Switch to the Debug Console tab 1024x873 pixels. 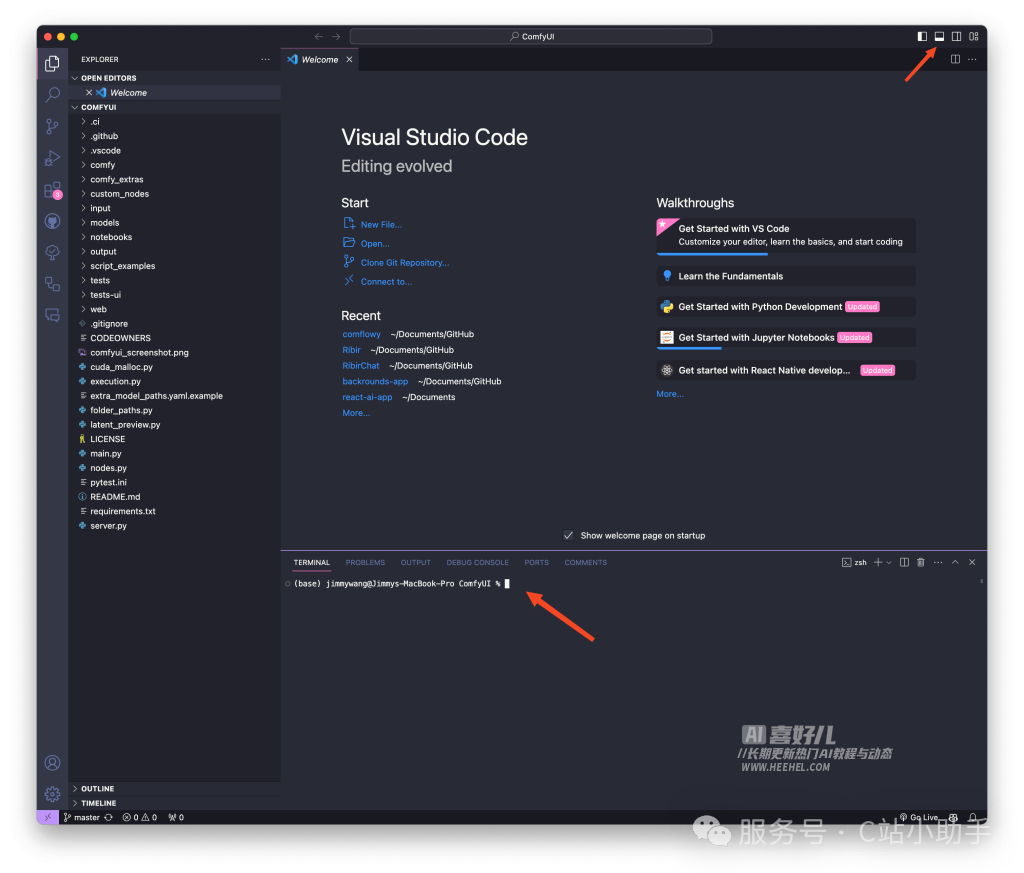pos(477,562)
